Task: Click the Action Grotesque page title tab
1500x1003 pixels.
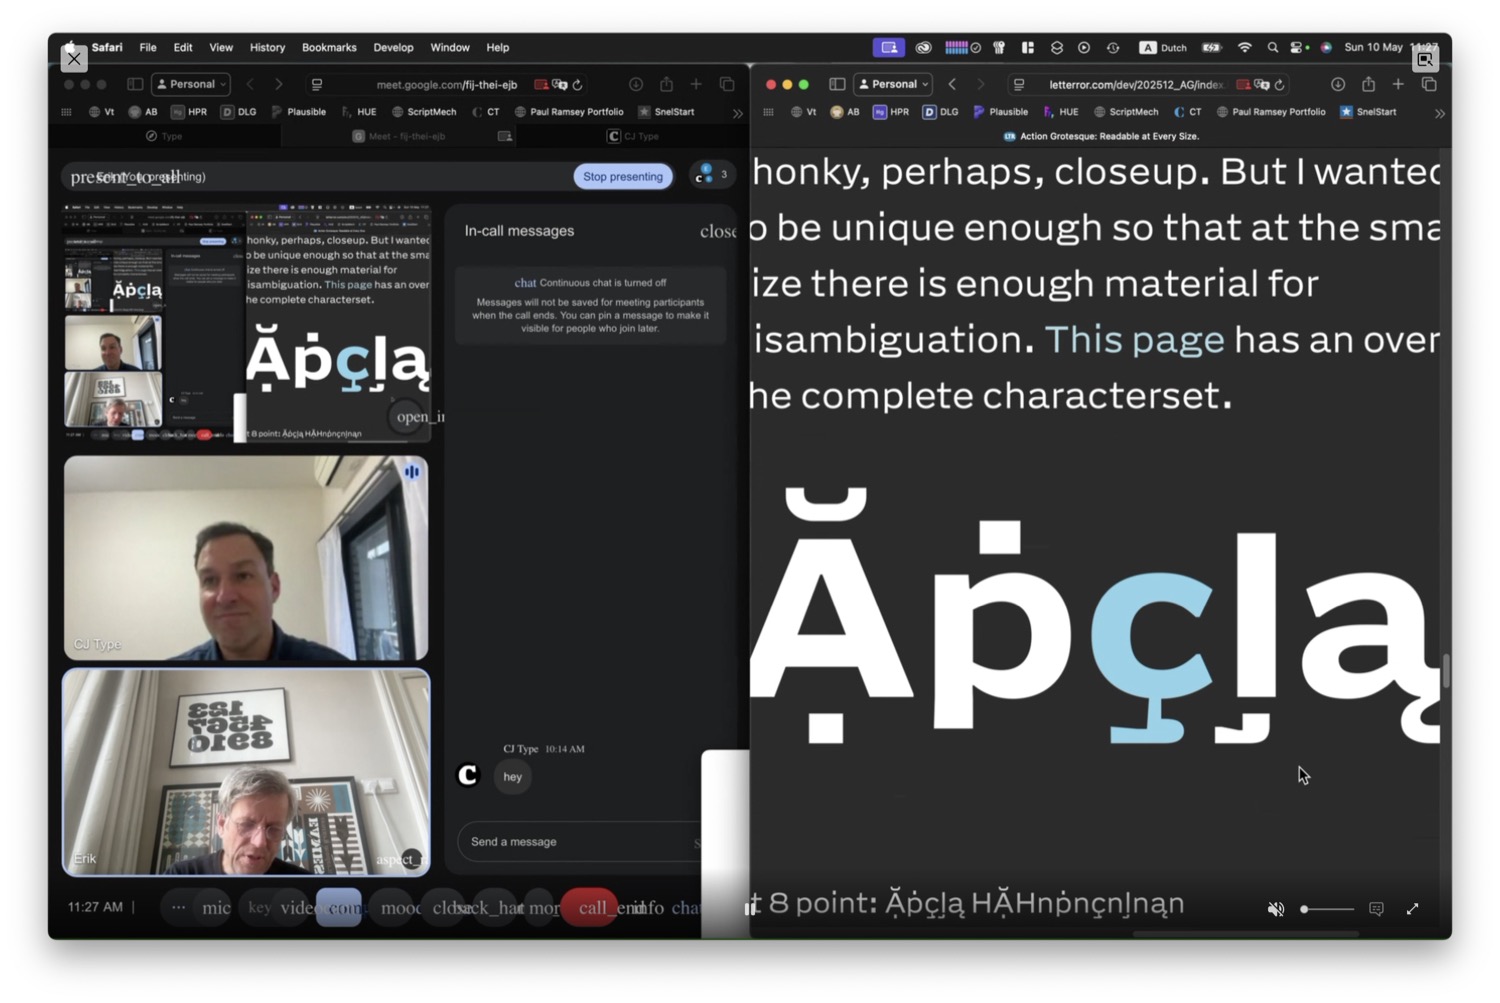Action: tap(1100, 136)
